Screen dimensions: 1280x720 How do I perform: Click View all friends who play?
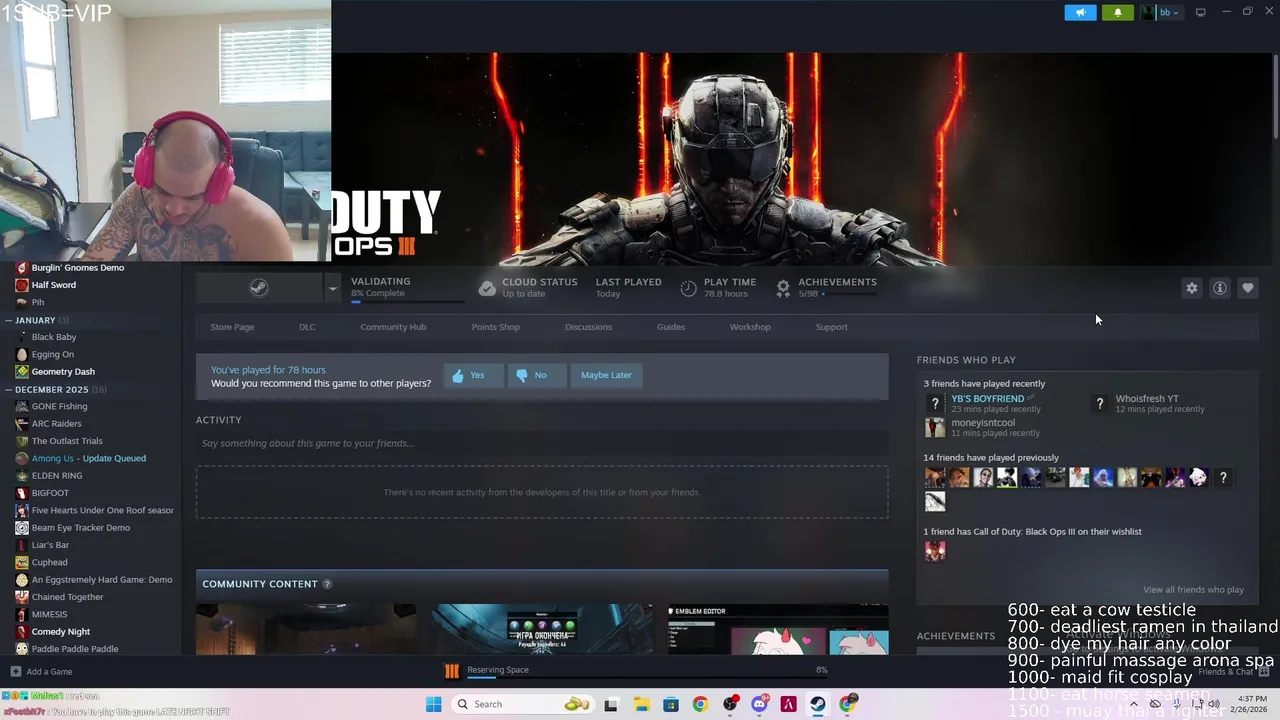pyautogui.click(x=1193, y=590)
